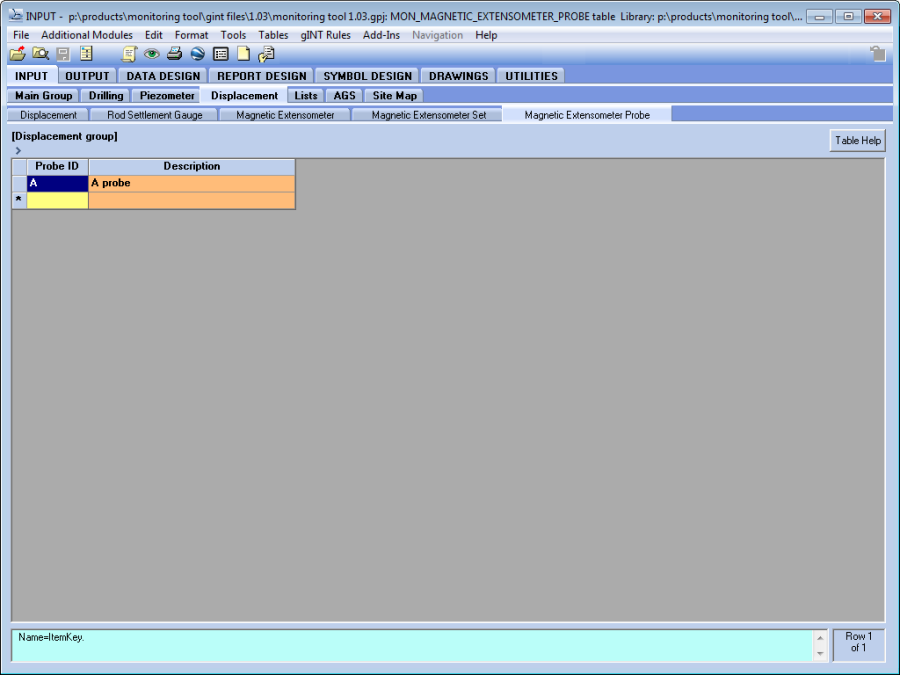Switch to the REPORT DESIGN tab
This screenshot has height=675, width=900.
[262, 76]
